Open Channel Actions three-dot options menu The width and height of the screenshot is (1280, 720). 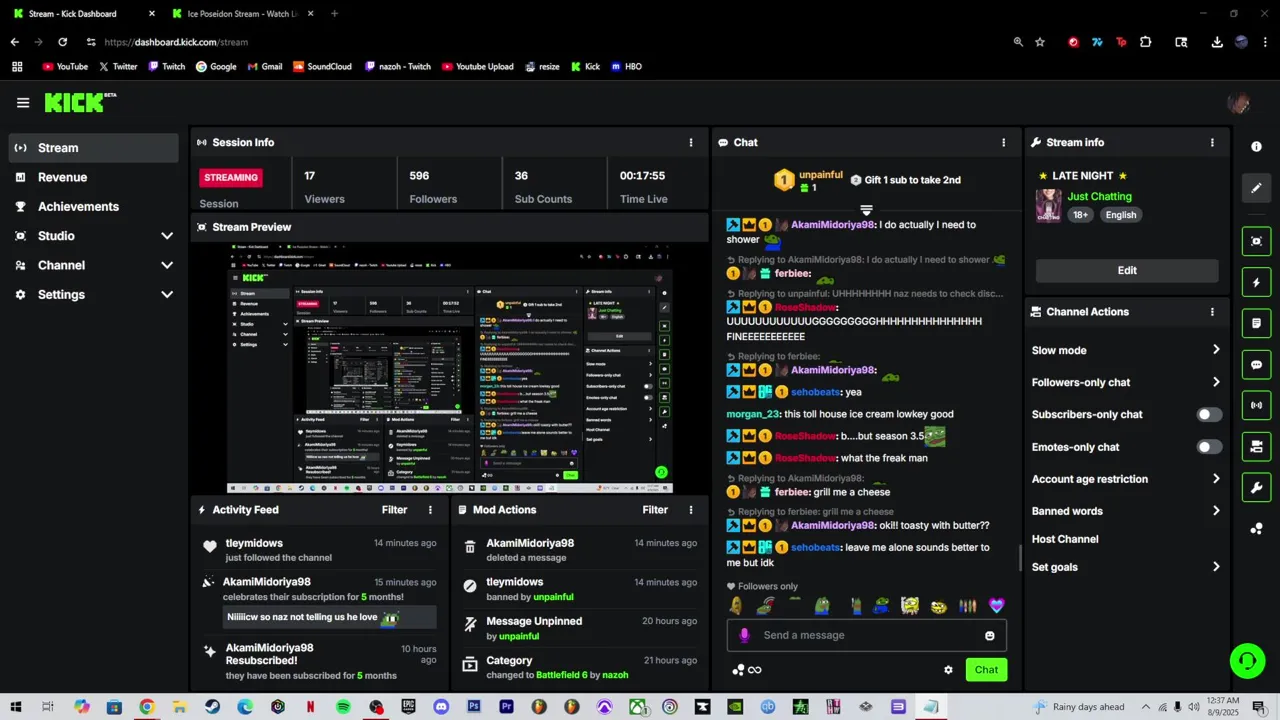pyautogui.click(x=1213, y=312)
